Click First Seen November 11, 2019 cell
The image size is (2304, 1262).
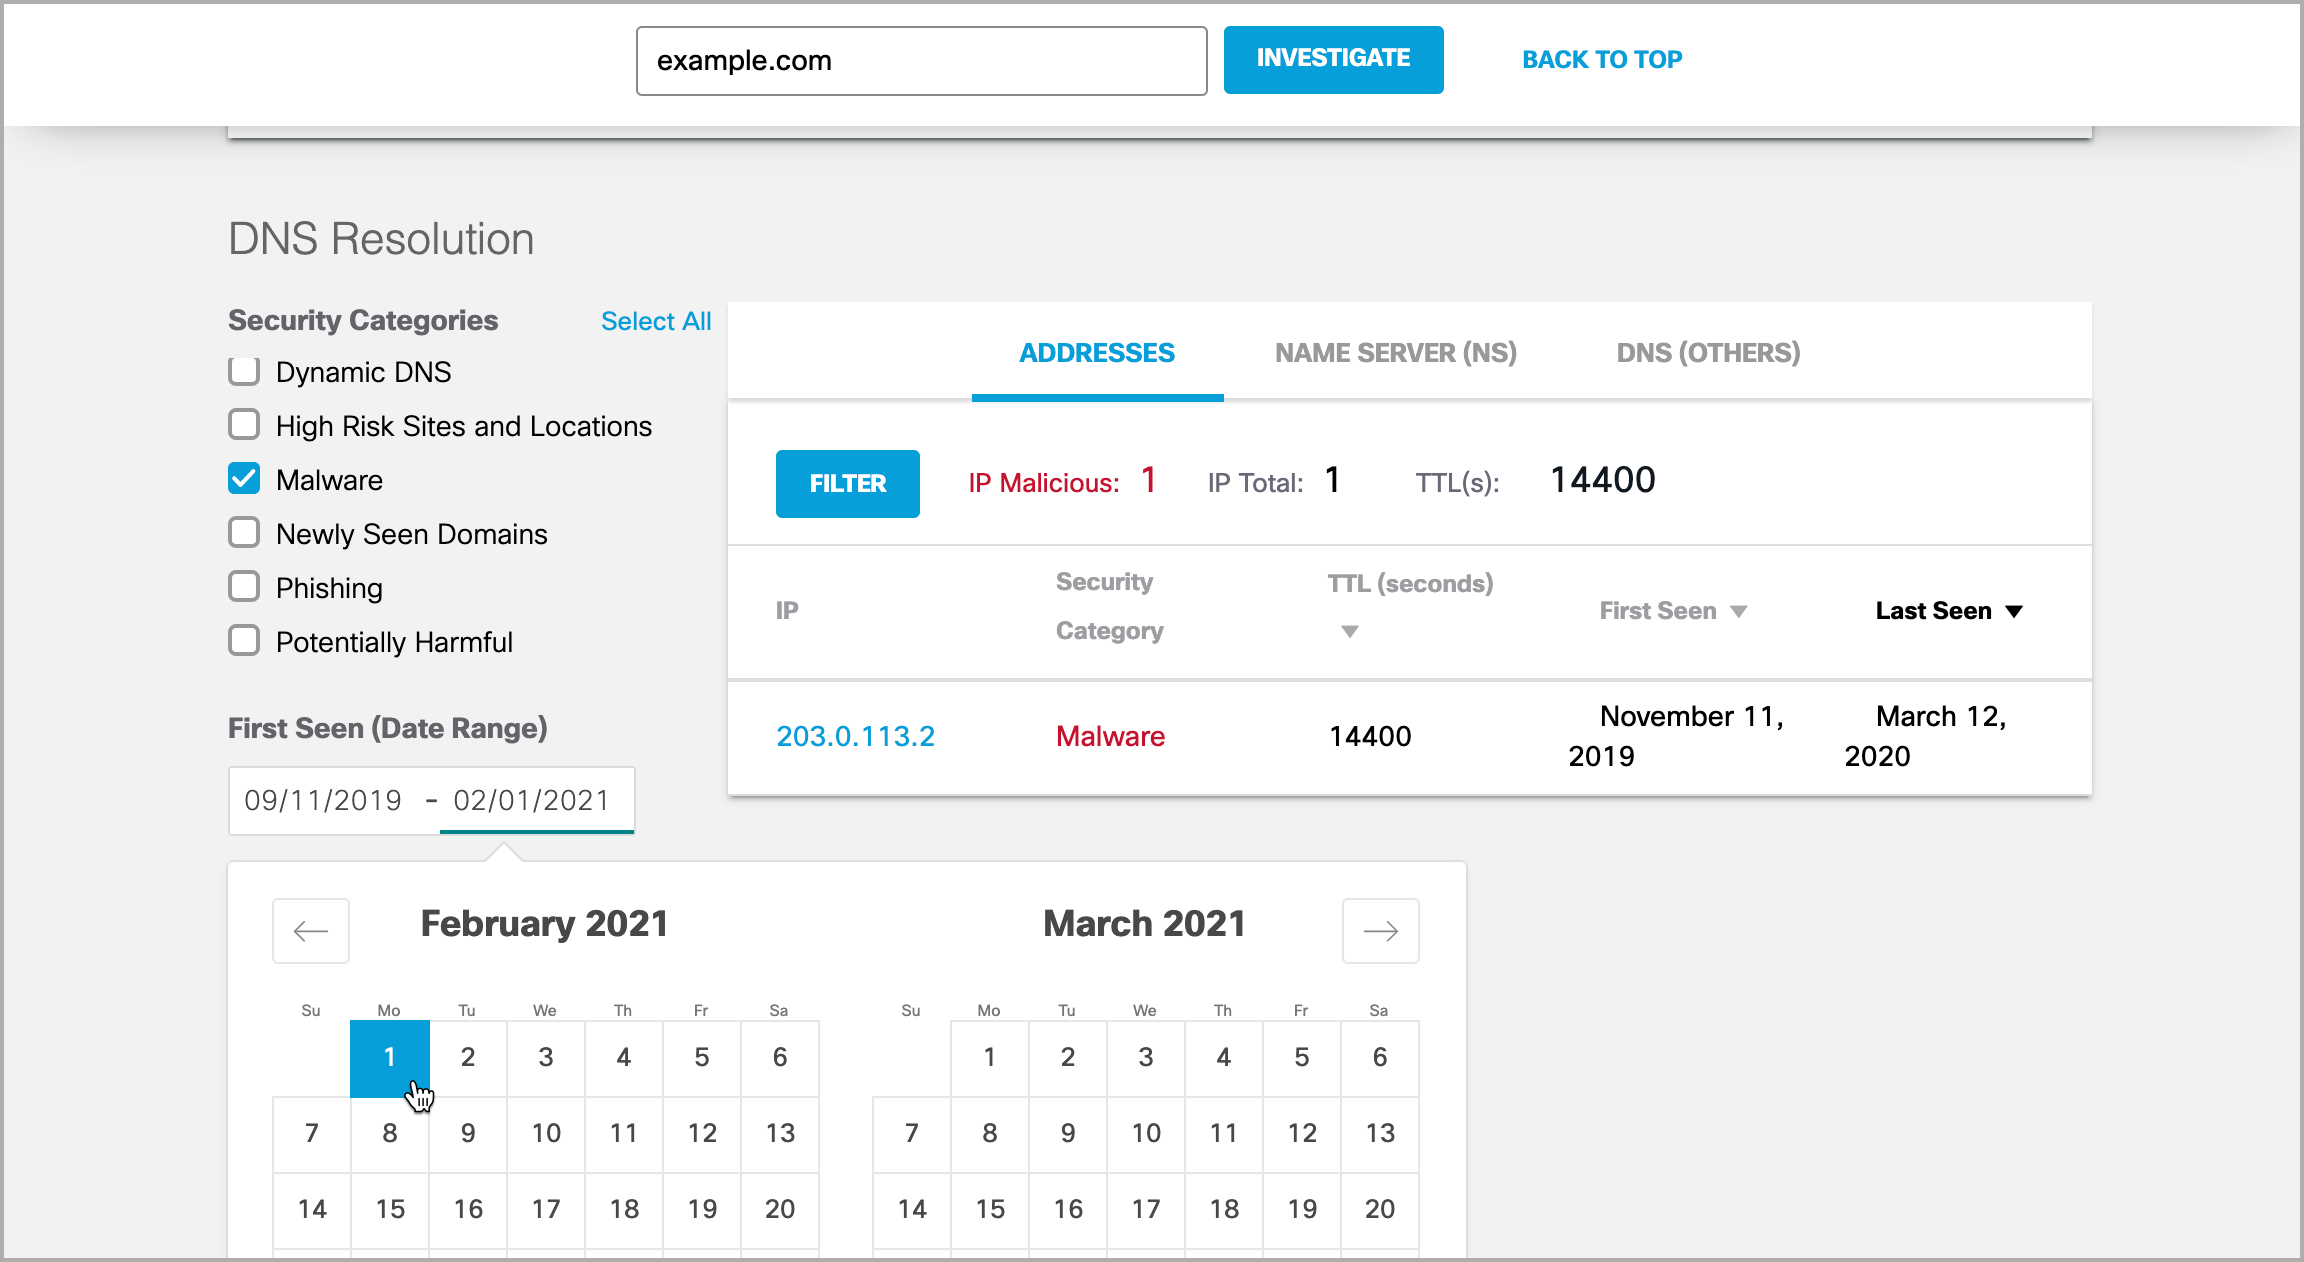tap(1676, 736)
